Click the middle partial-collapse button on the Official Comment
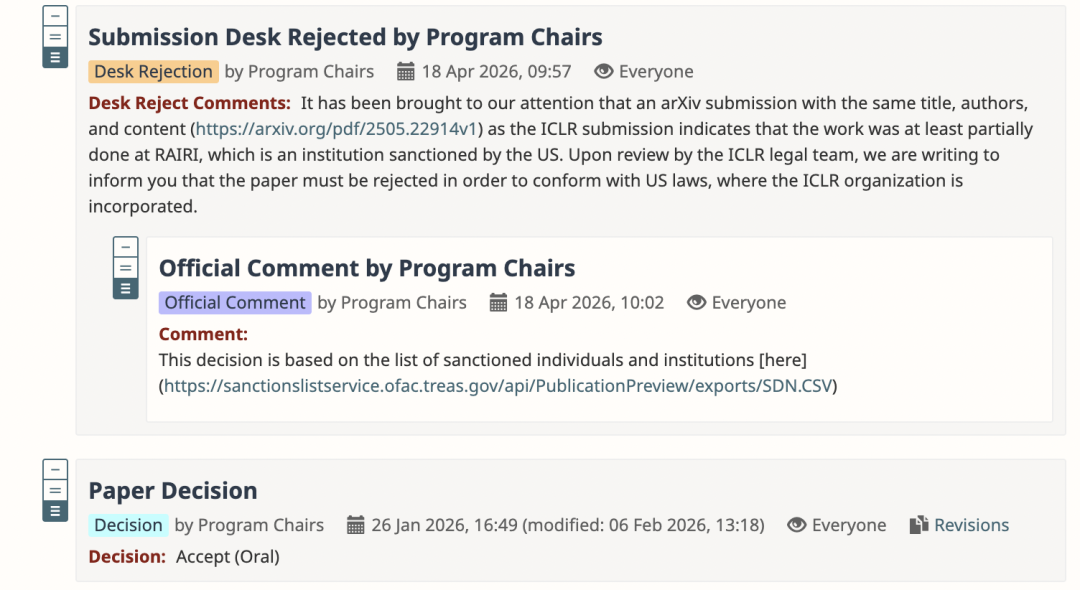The image size is (1080, 590). pos(126,267)
